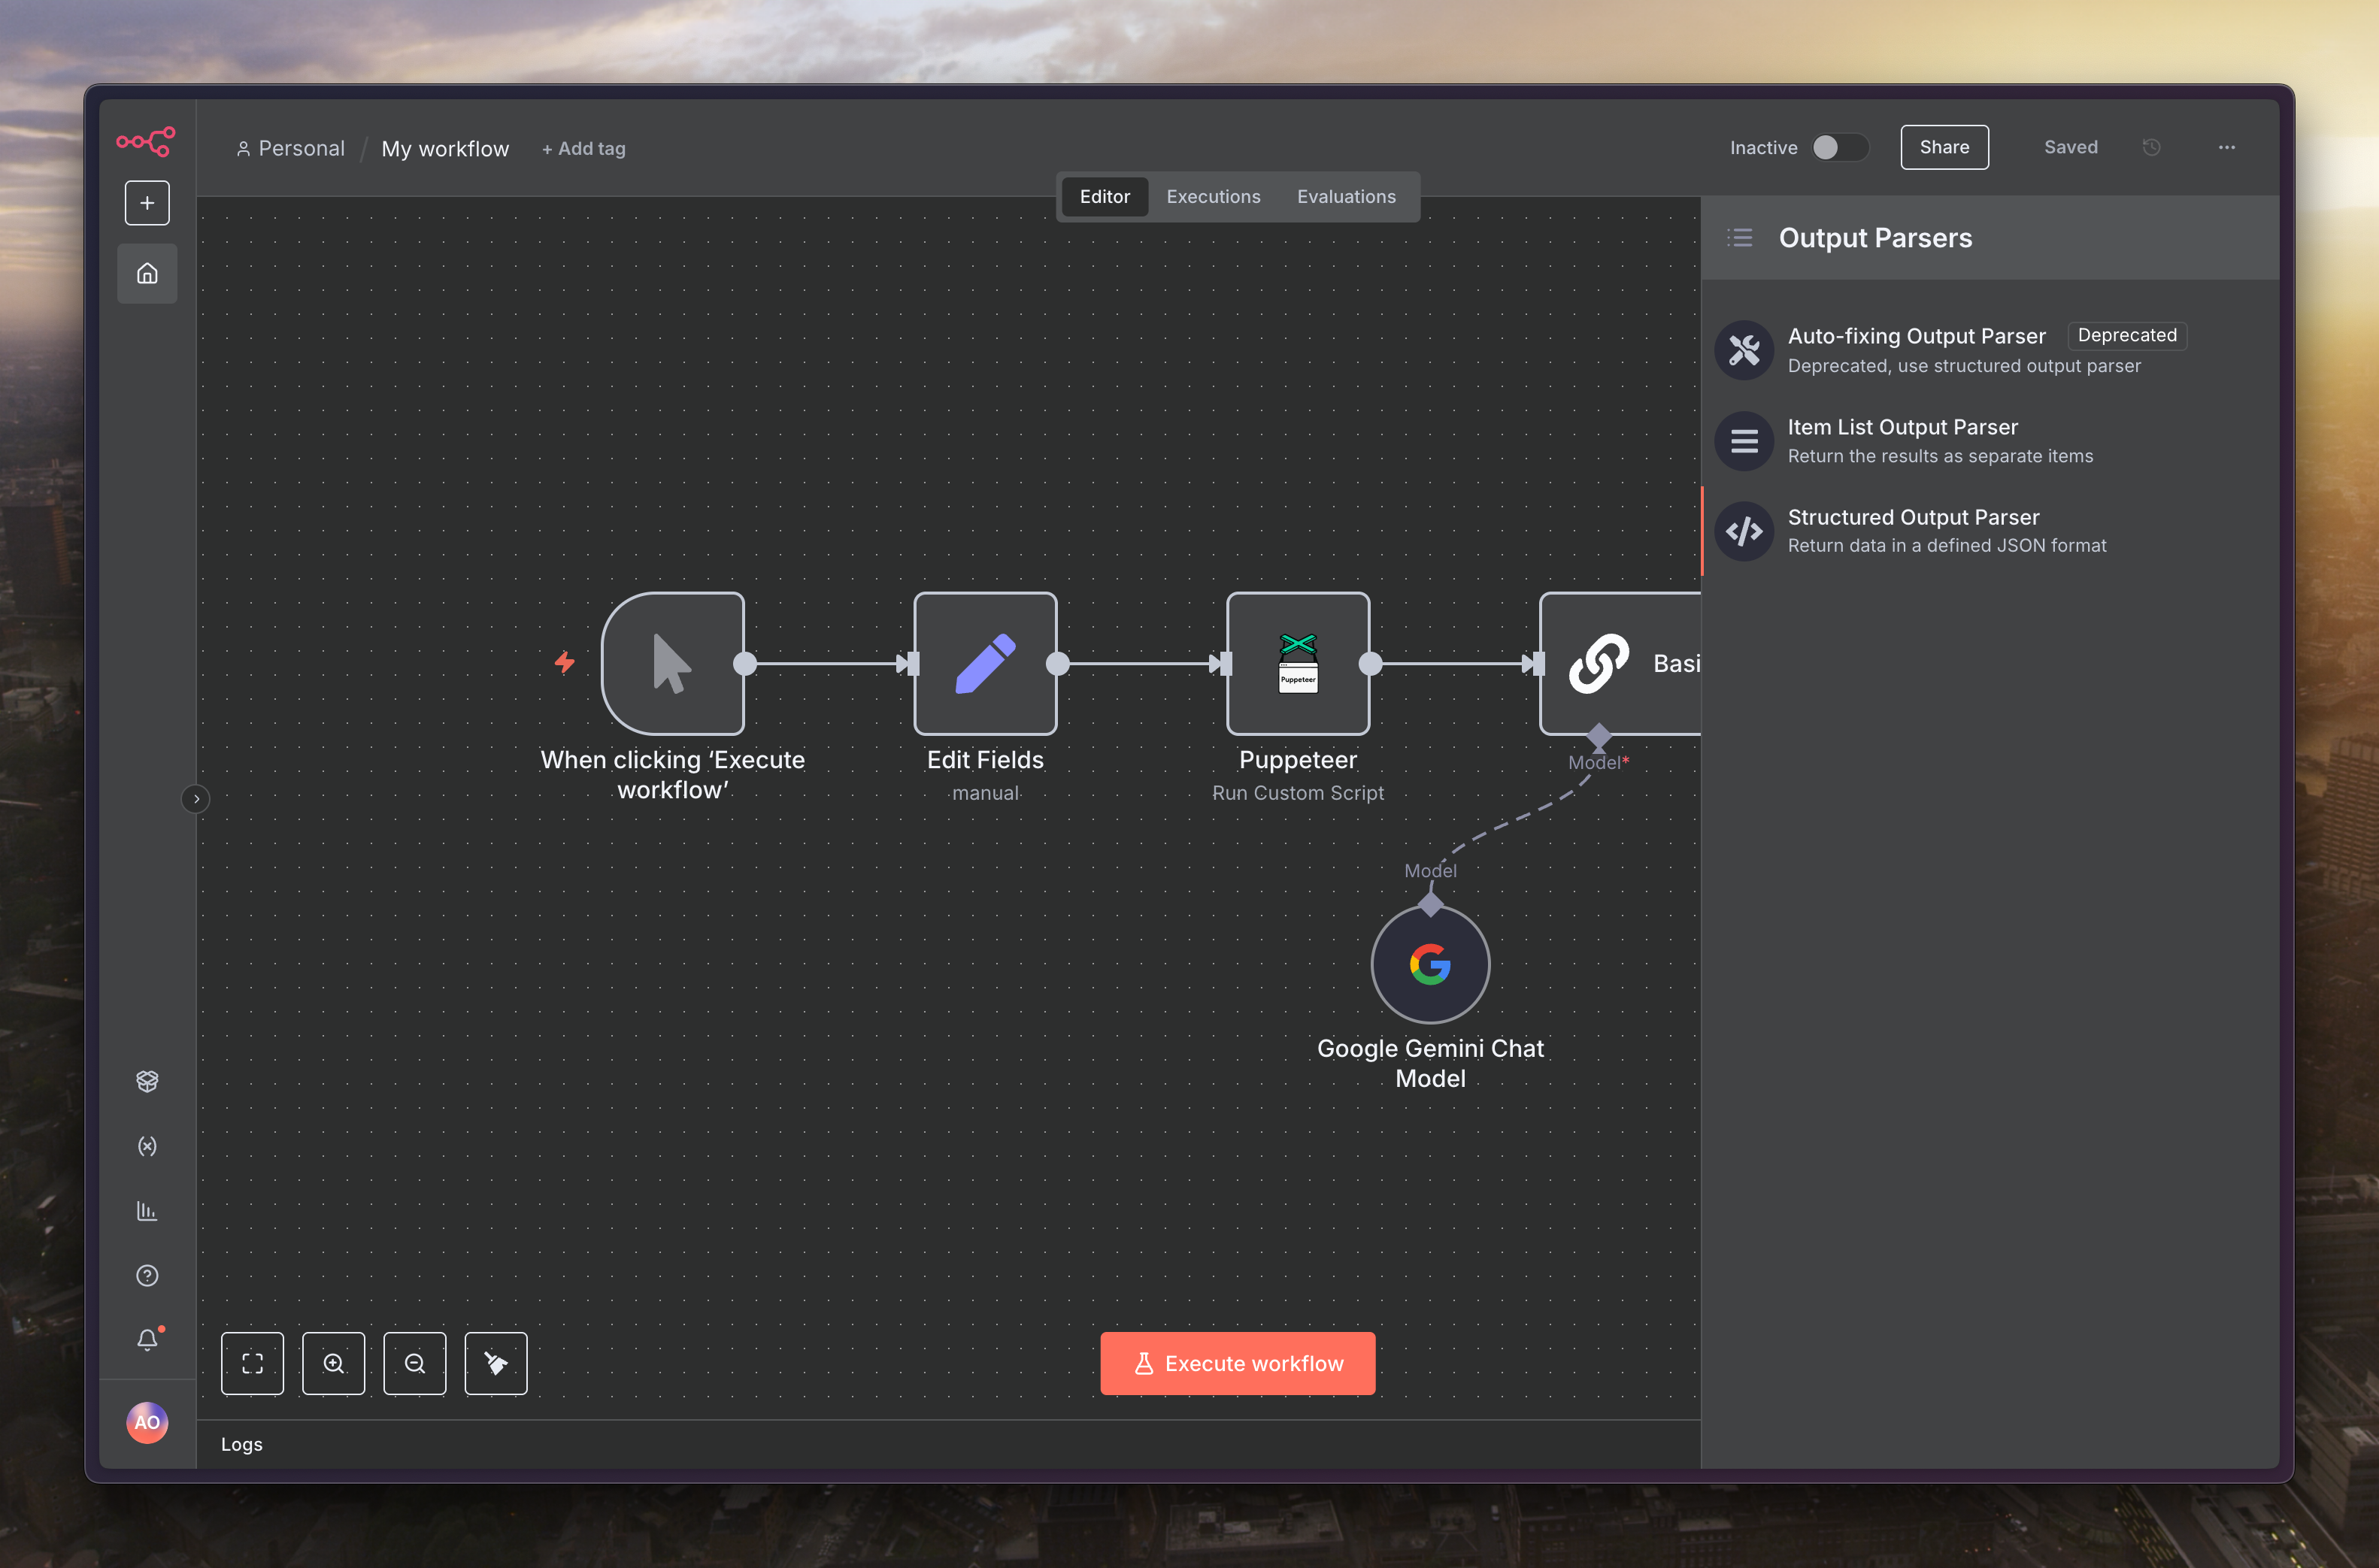Open the Home overview icon

147,273
